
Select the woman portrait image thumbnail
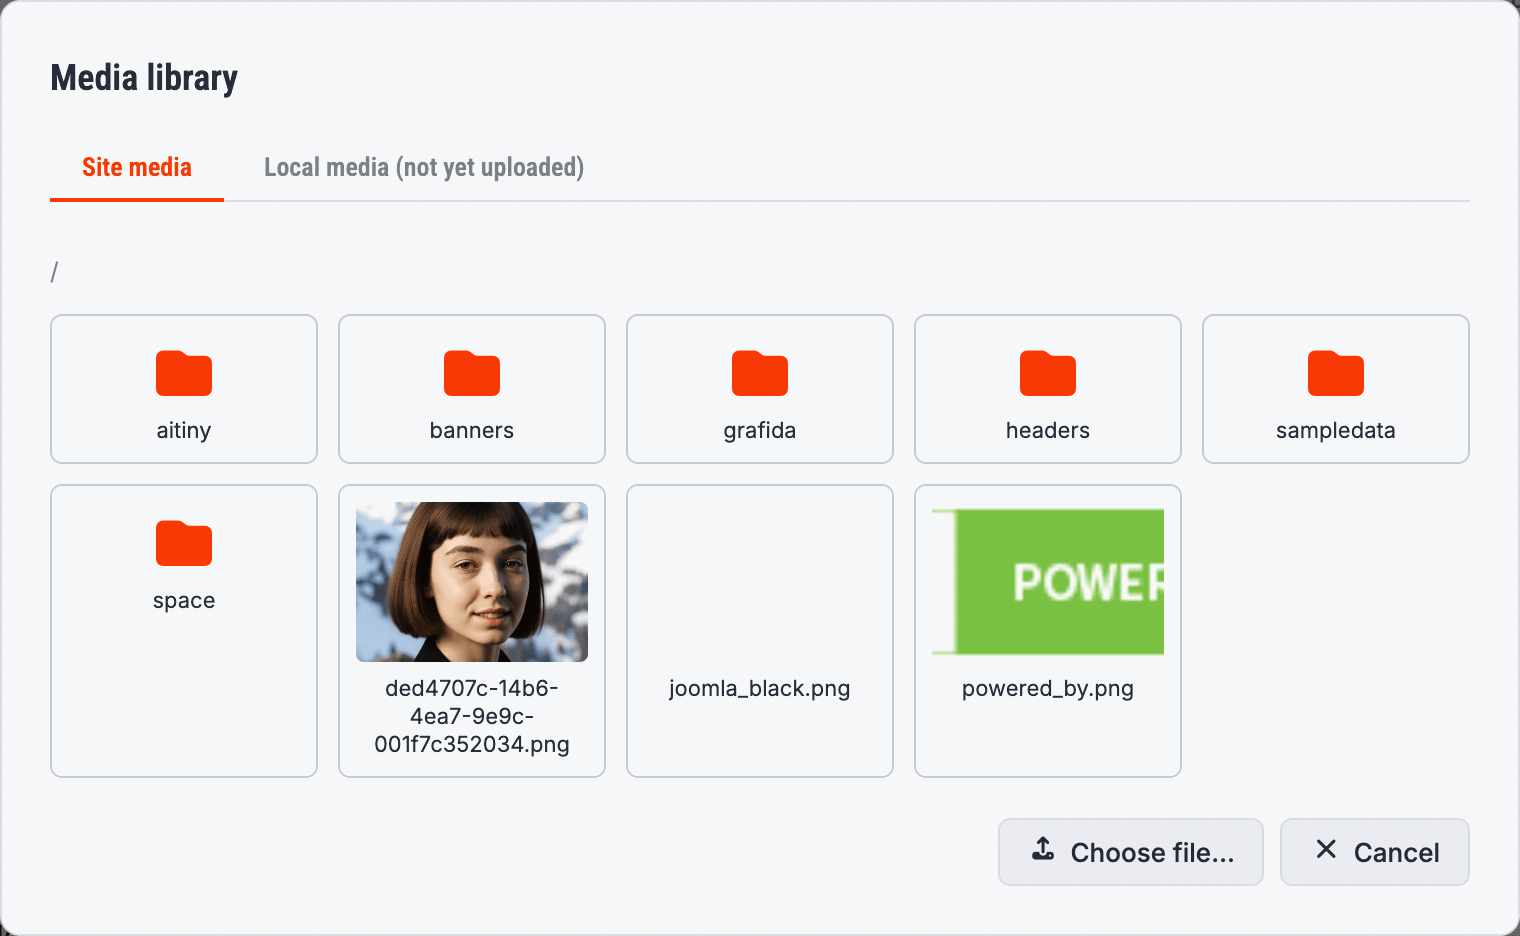(x=472, y=582)
